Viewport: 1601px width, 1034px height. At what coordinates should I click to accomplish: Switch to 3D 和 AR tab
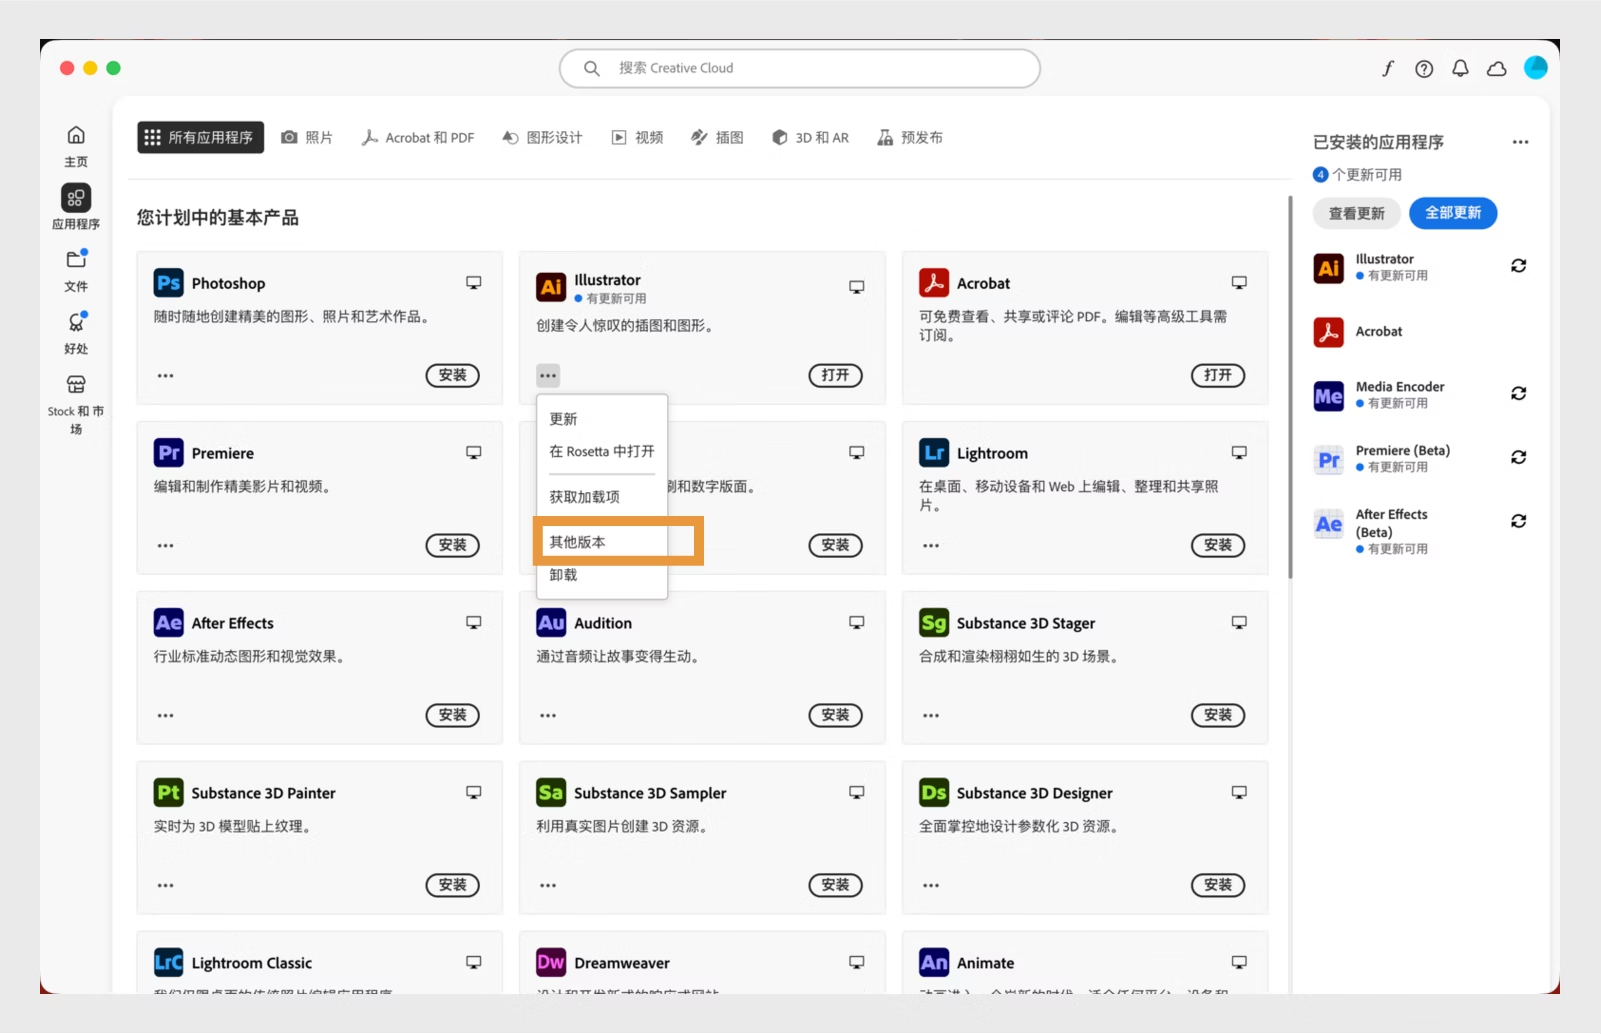coord(810,137)
